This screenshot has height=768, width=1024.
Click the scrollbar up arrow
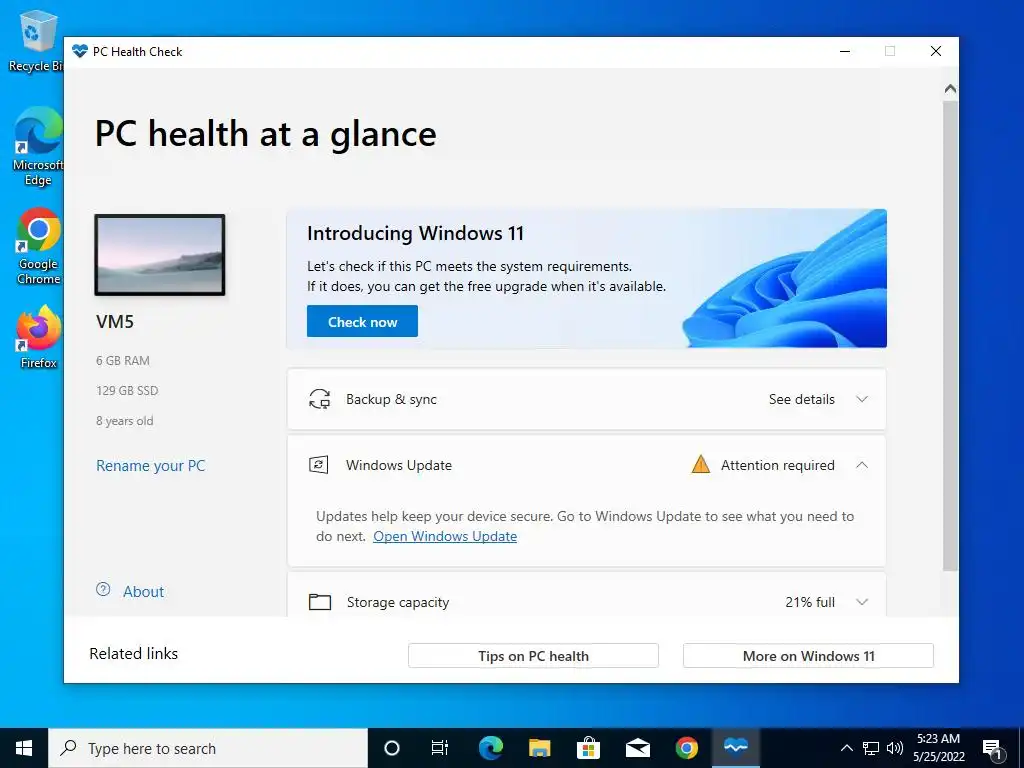click(x=950, y=88)
